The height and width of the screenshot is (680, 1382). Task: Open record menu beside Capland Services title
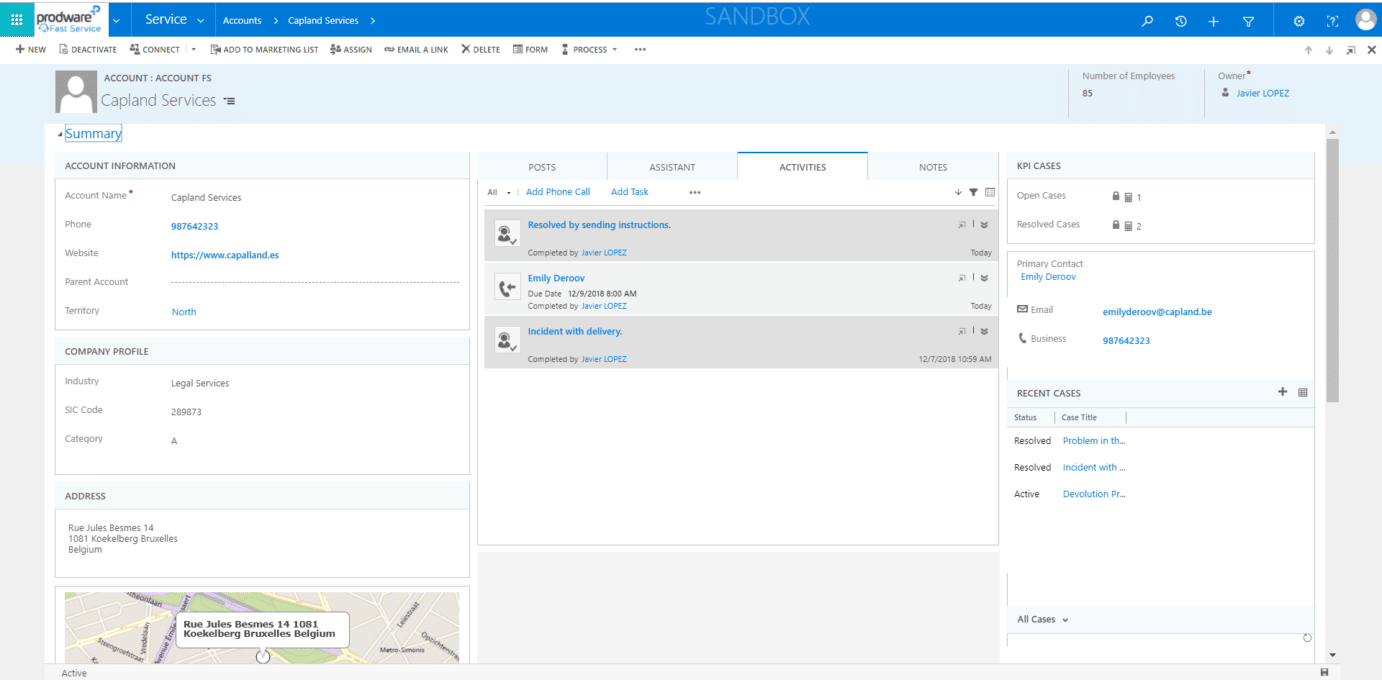pos(229,101)
